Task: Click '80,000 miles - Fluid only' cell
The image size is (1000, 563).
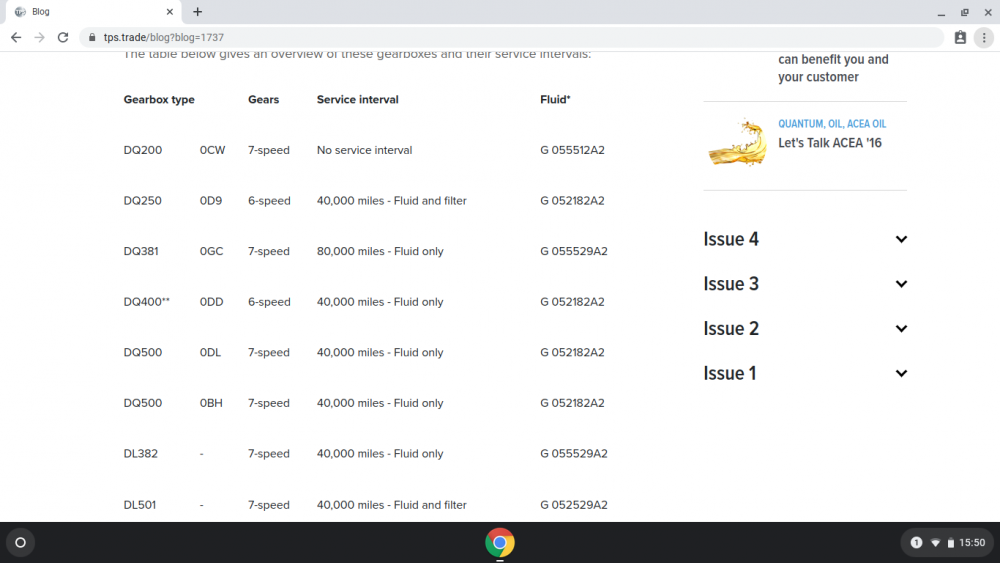Action: click(x=380, y=251)
